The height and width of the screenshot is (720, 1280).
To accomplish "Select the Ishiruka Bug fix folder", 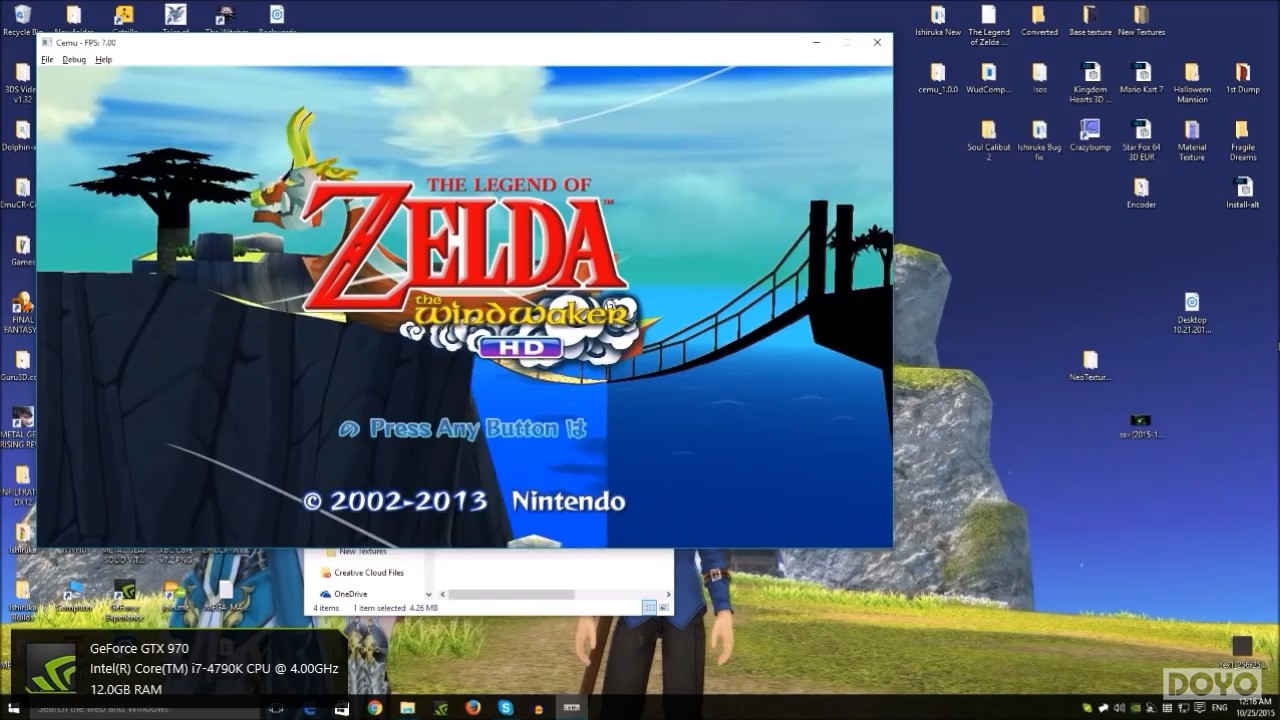I will coord(1039,140).
